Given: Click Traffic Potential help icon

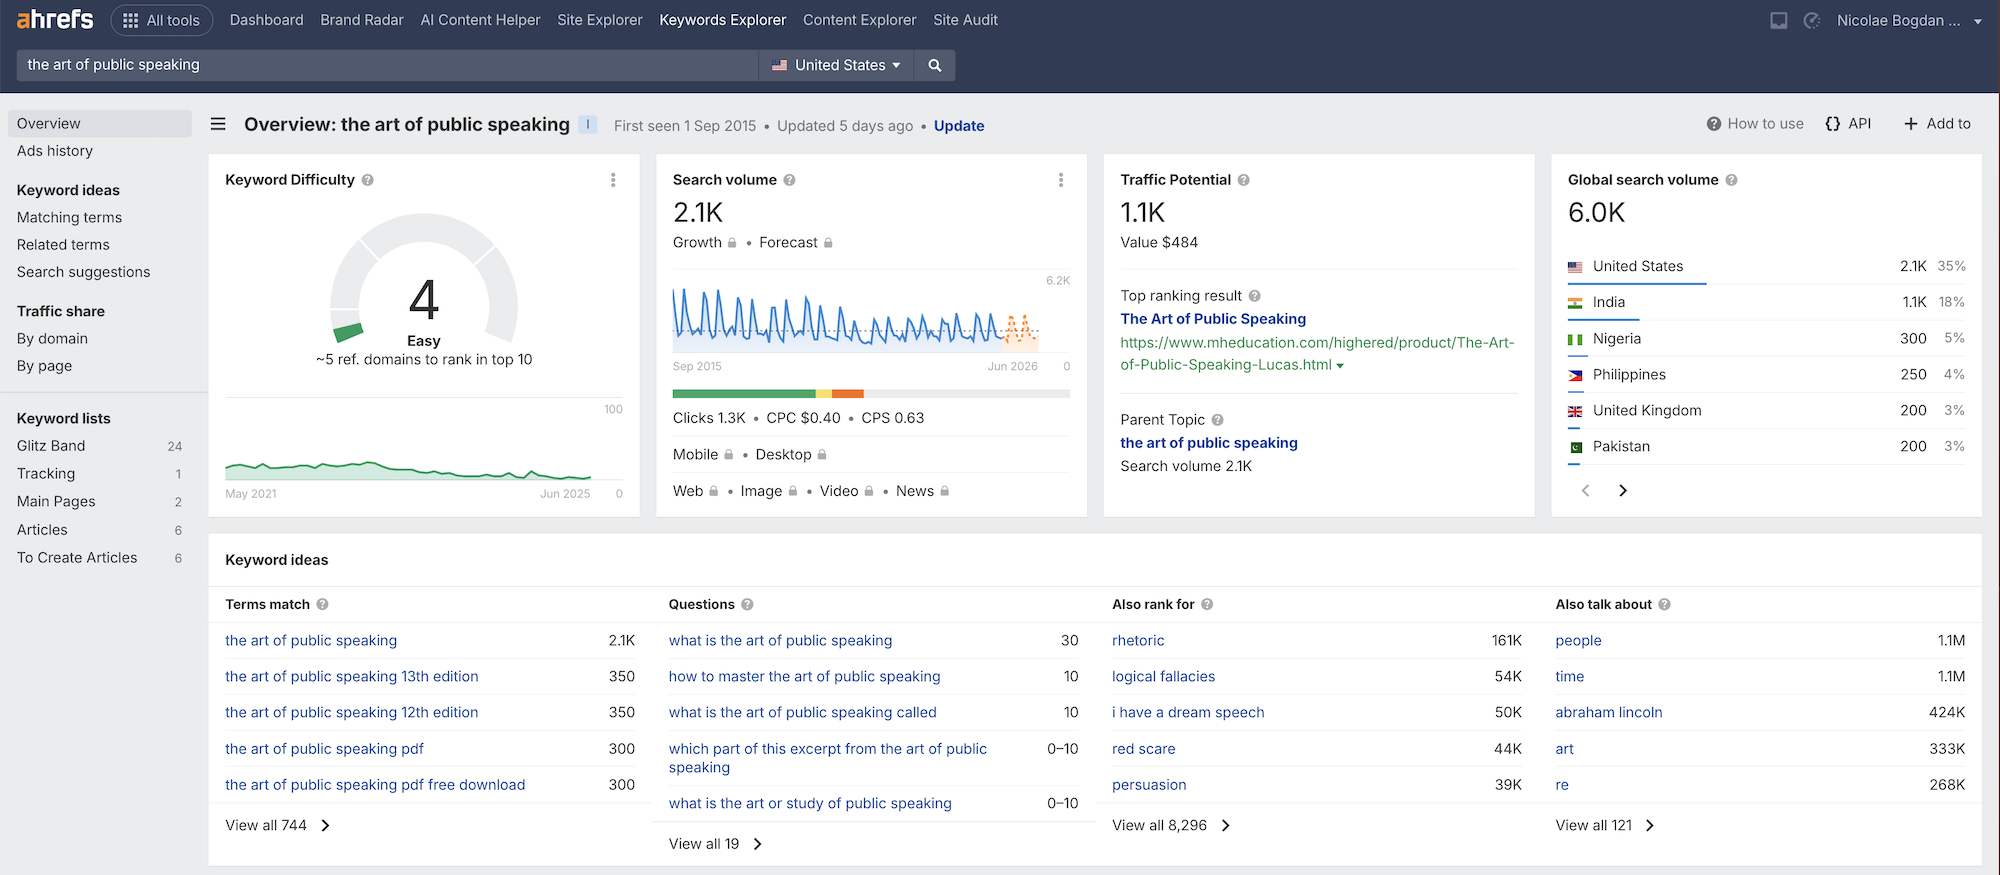Looking at the screenshot, I should [1244, 180].
